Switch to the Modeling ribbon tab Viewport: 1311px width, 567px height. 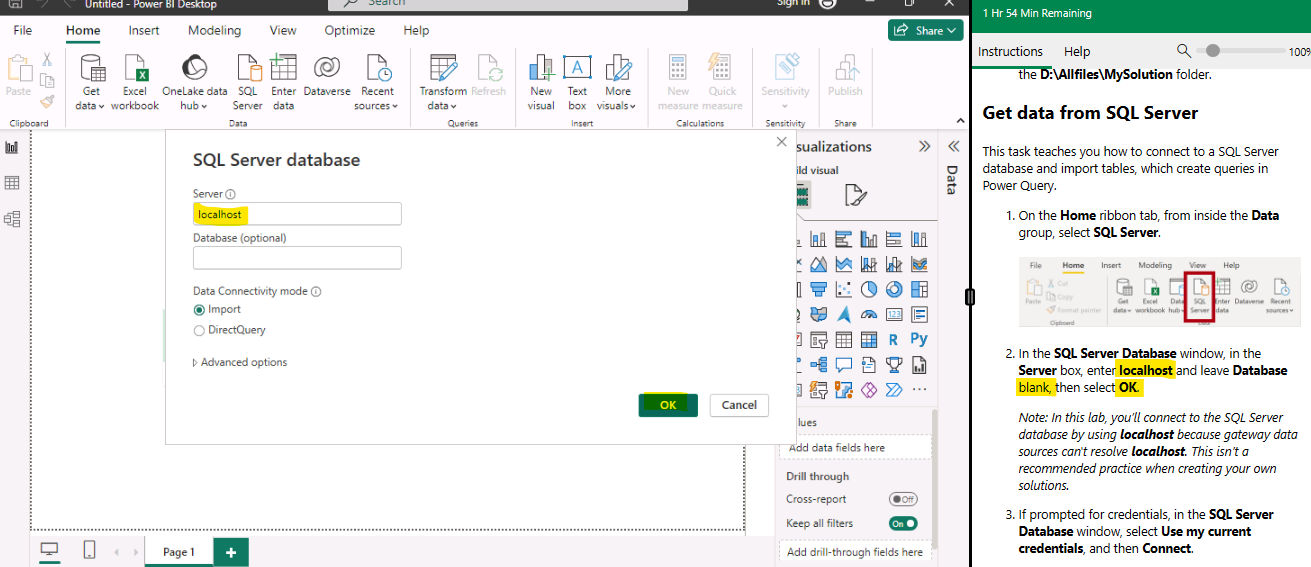pos(214,30)
